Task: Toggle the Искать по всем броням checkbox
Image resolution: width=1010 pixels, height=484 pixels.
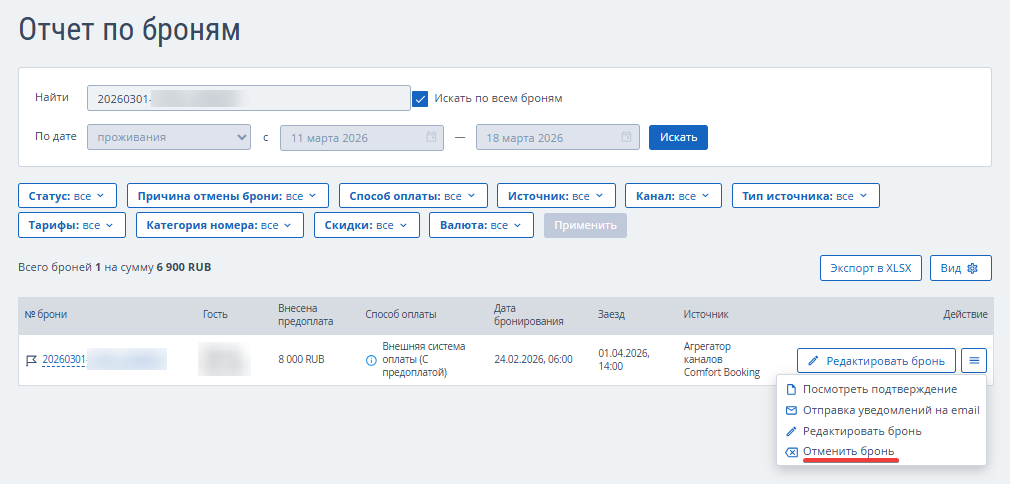Action: coord(421,98)
